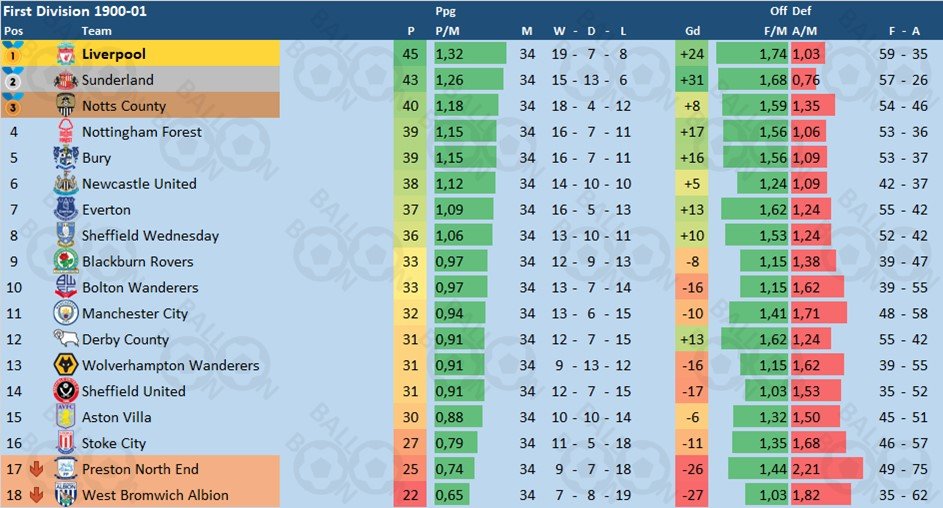The image size is (943, 508).
Task: Click Preston North End relegation arrow
Action: 36,469
